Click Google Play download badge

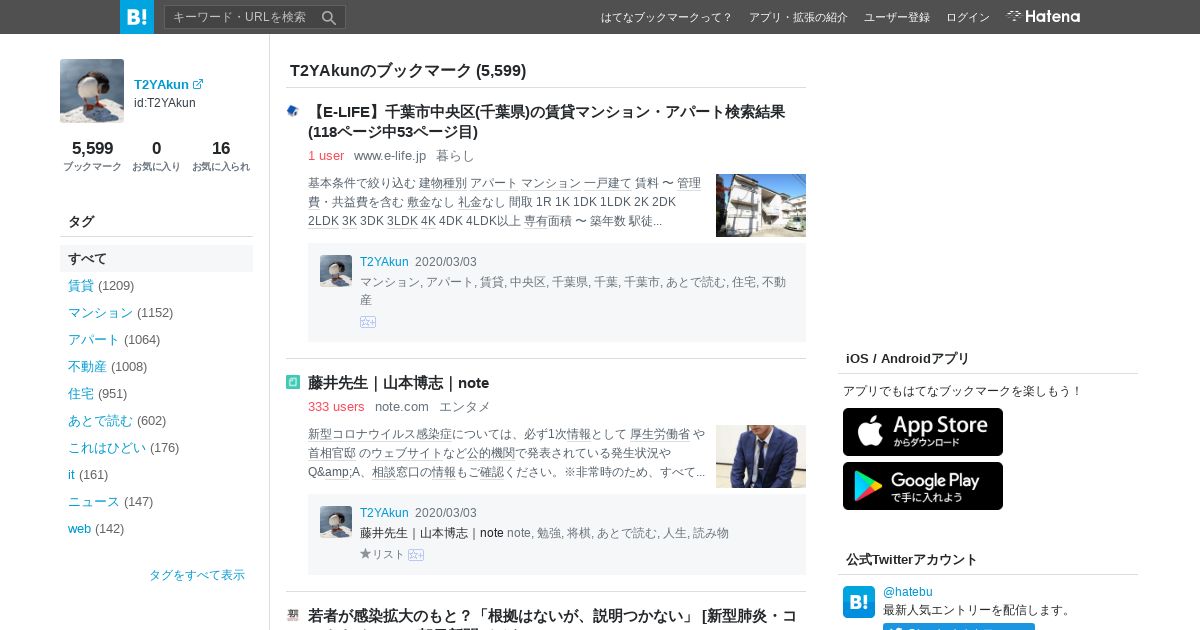923,486
